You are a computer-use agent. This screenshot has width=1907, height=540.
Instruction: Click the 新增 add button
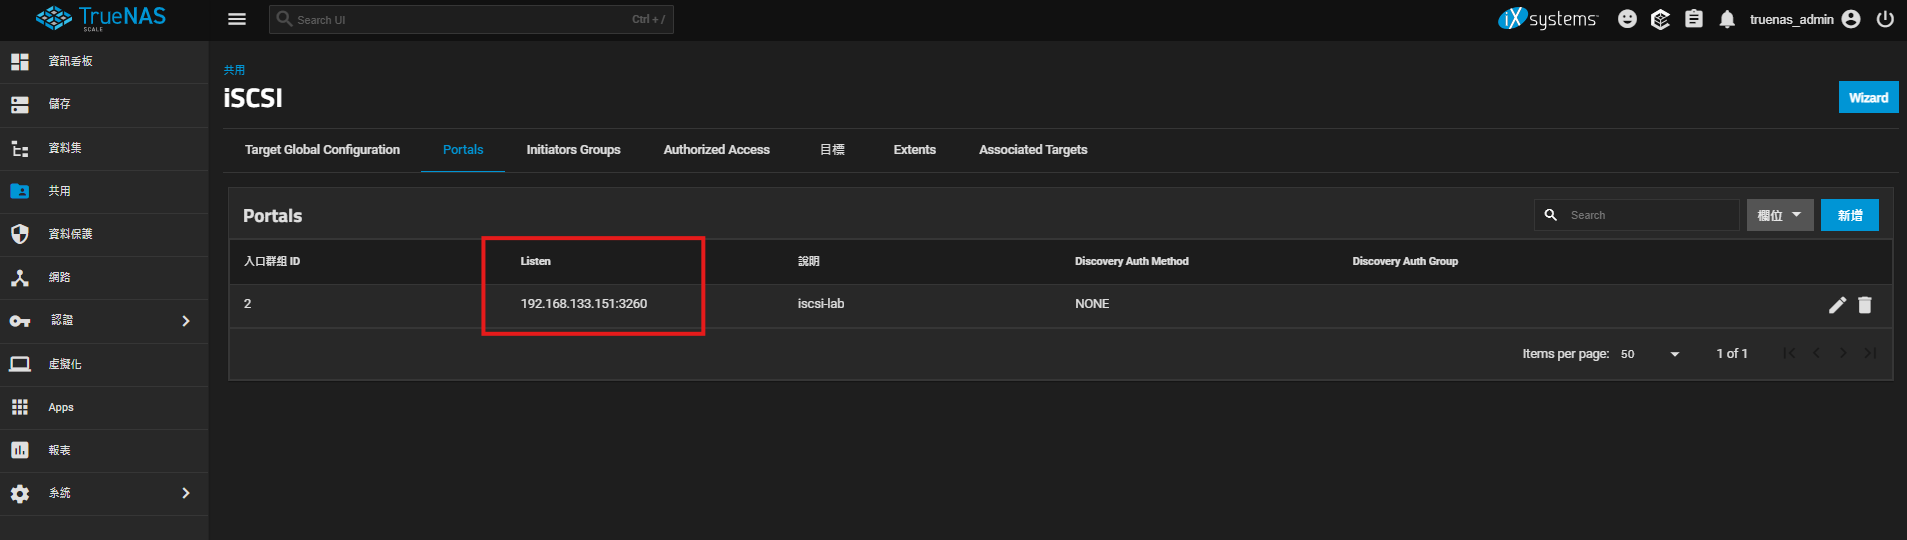(1849, 215)
